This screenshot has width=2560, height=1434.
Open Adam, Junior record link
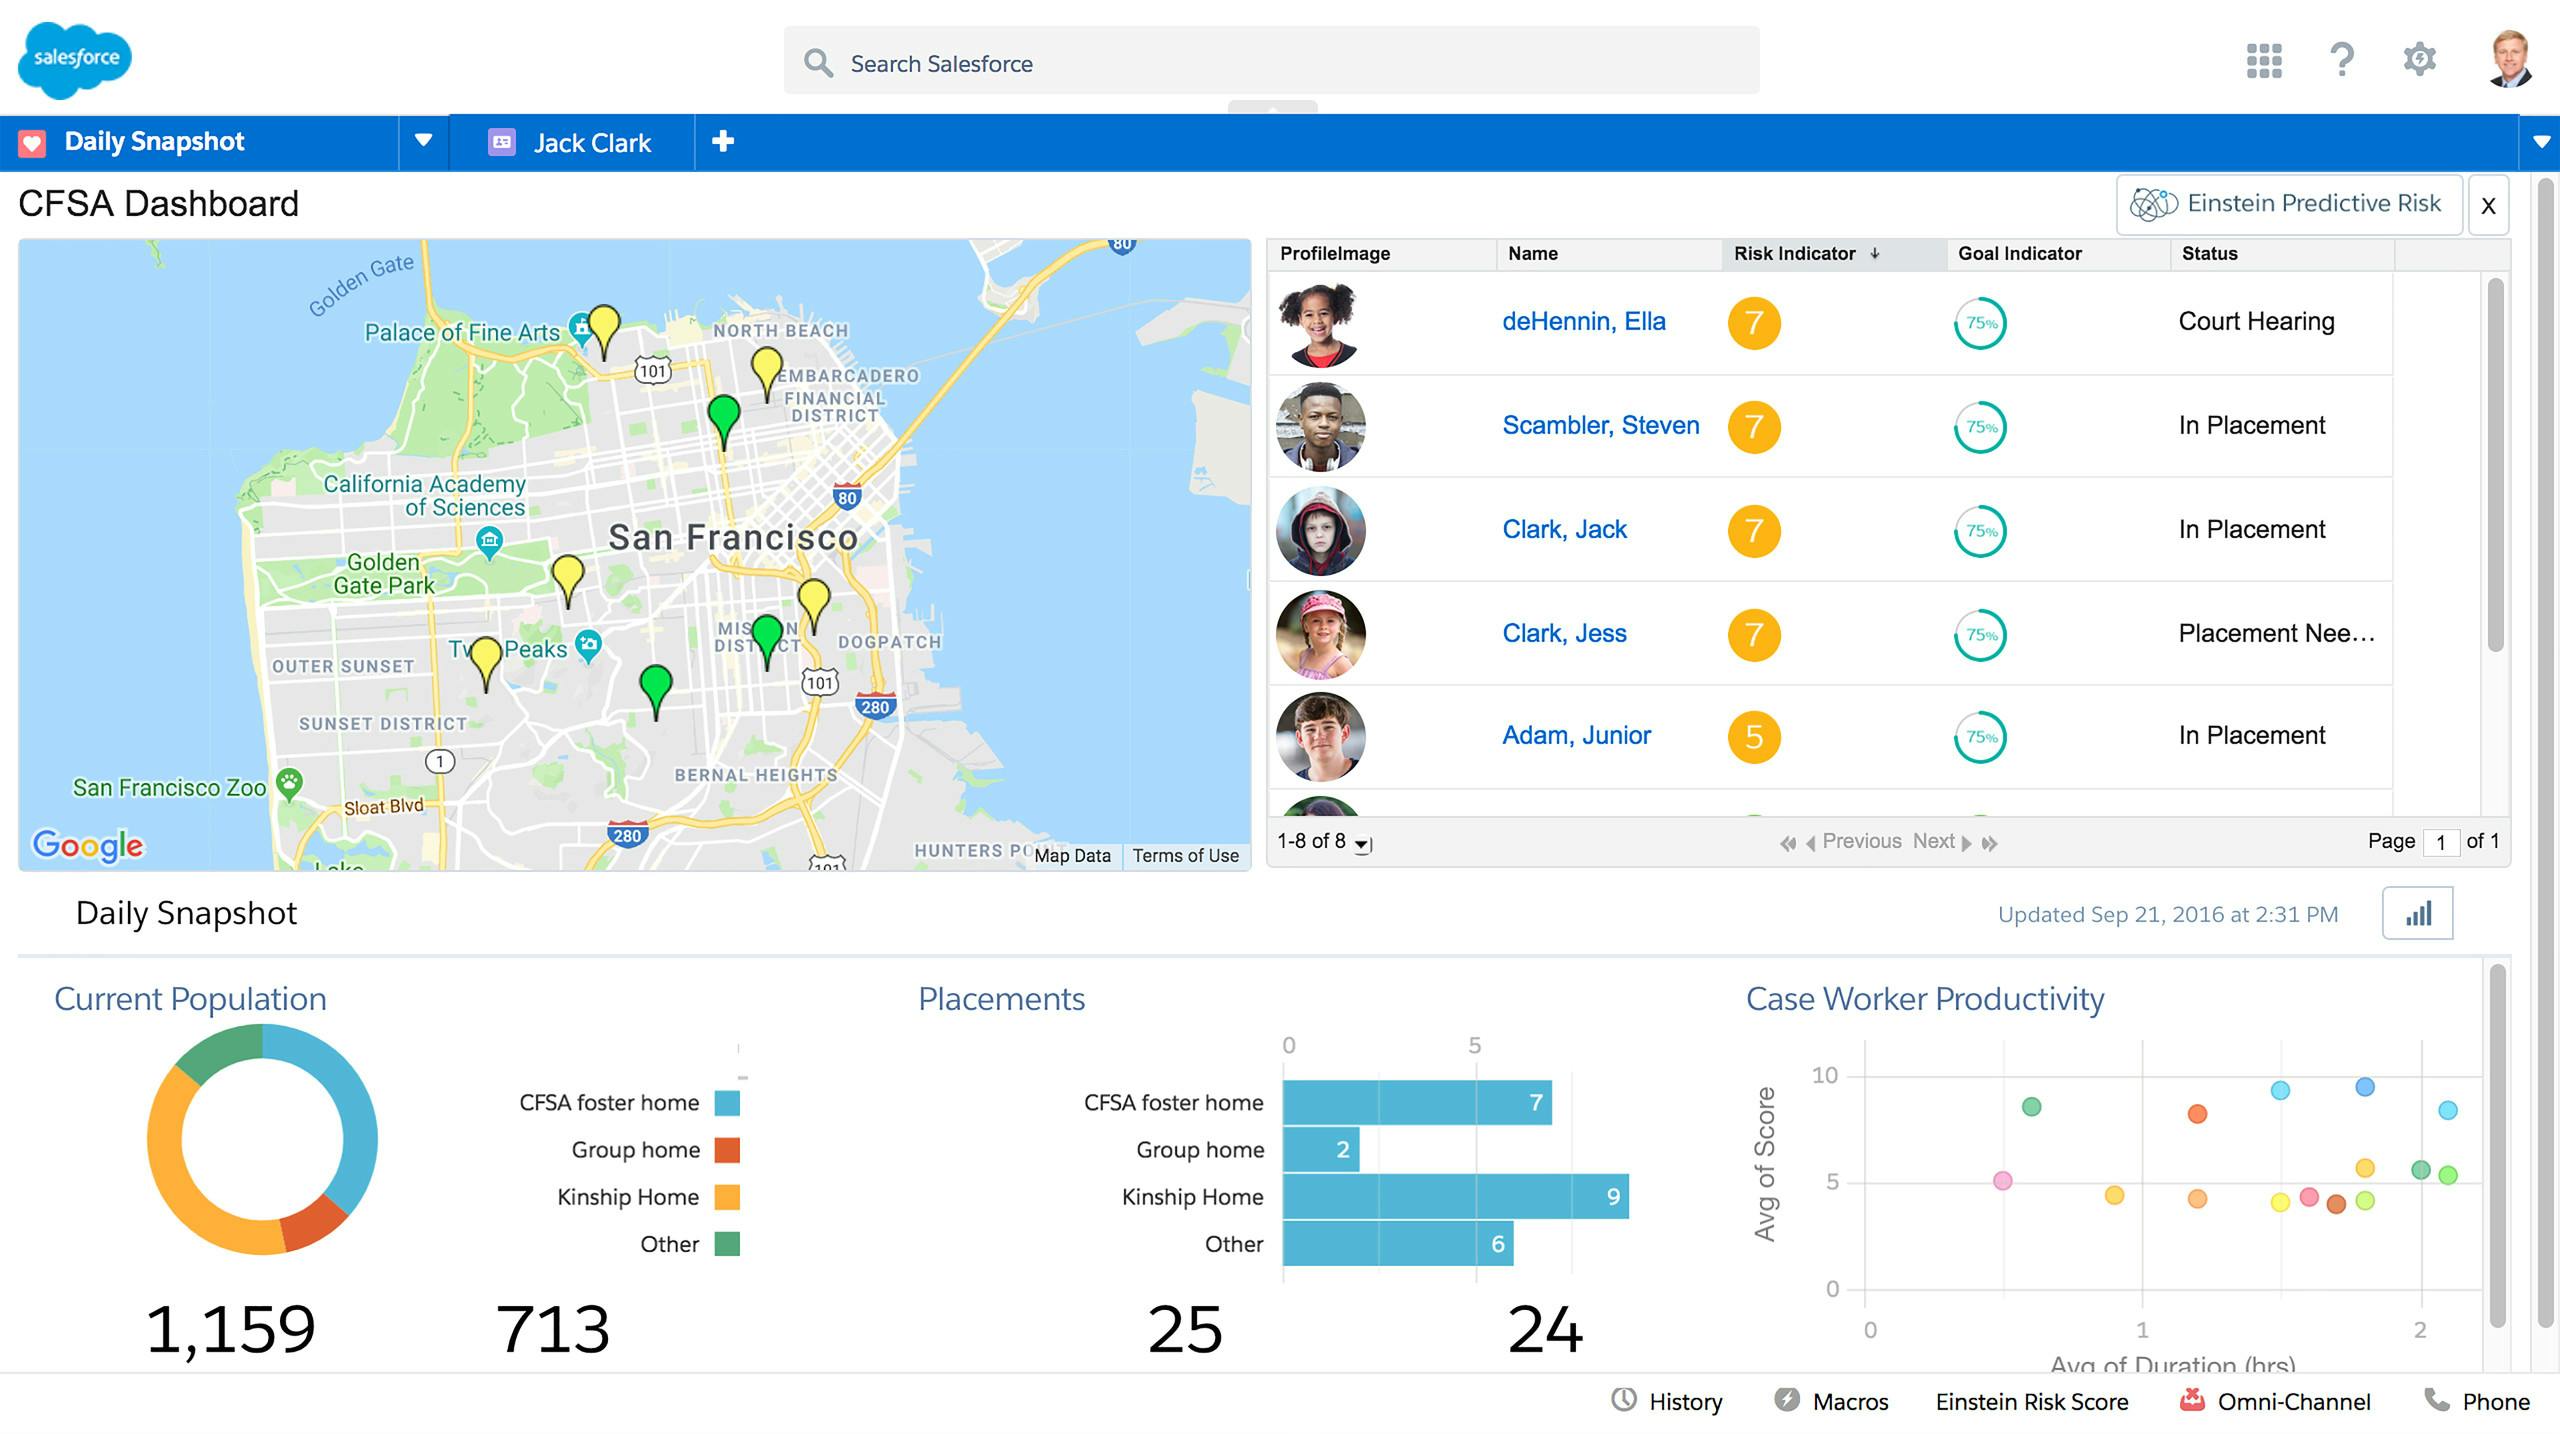pos(1576,736)
